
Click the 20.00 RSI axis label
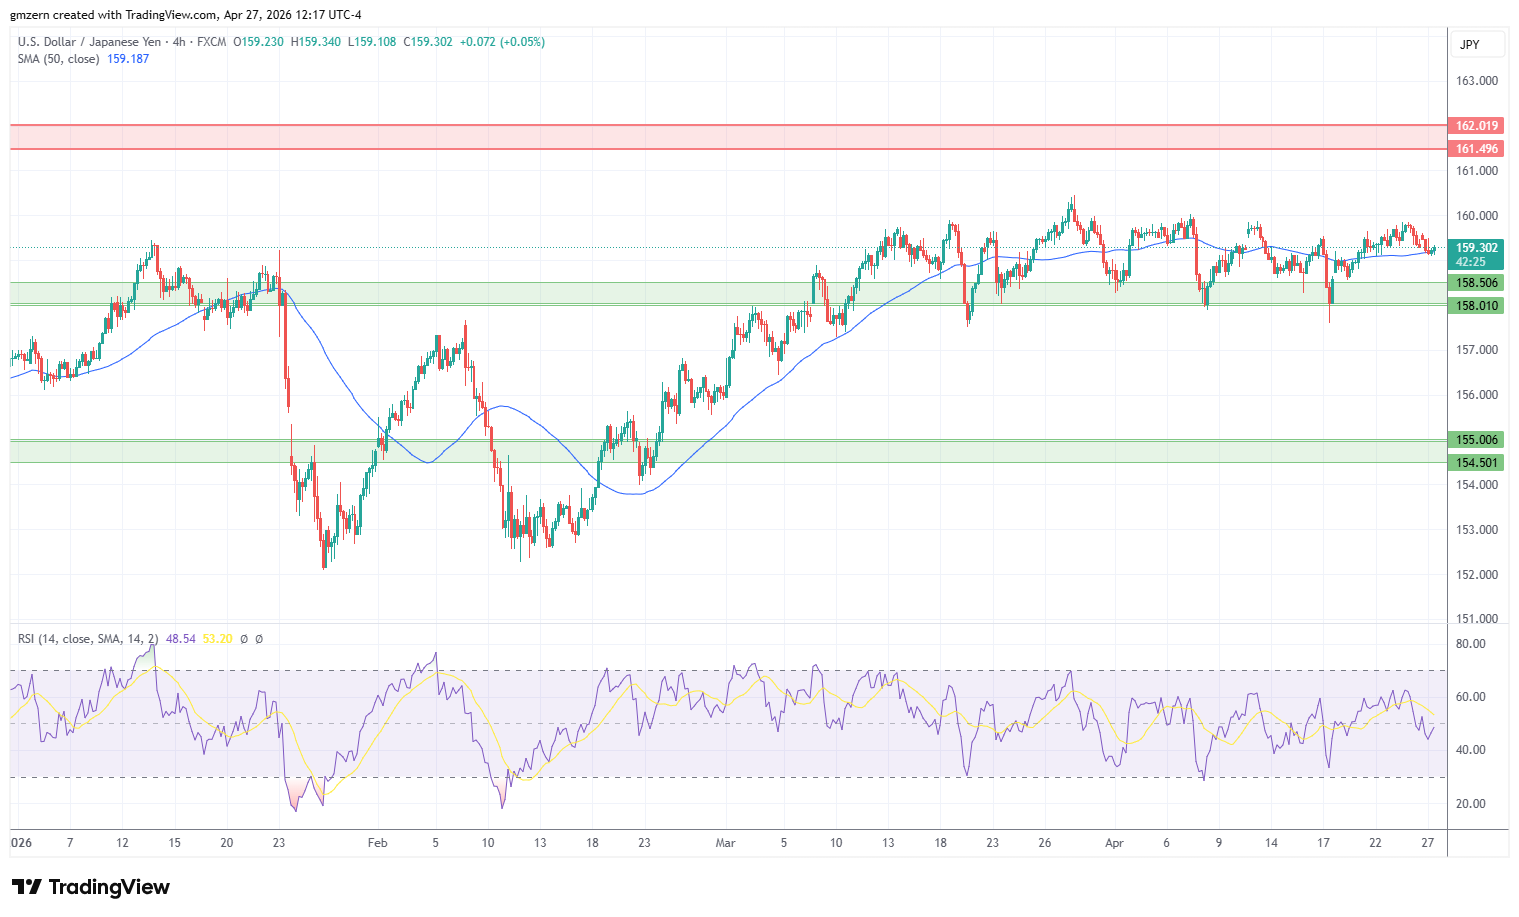coord(1471,804)
